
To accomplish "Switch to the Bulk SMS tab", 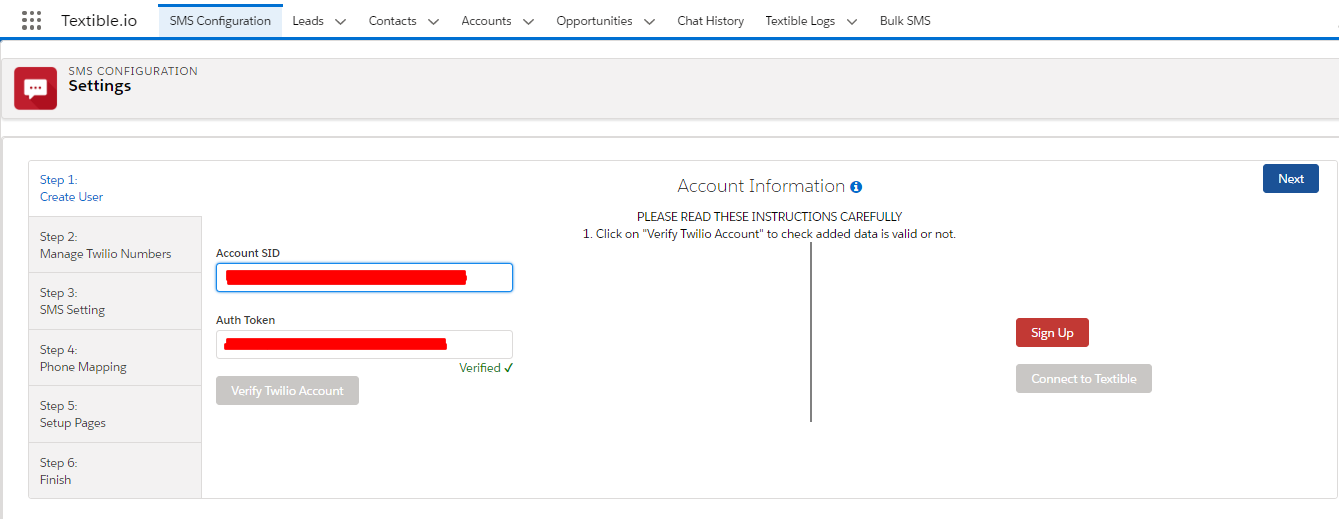I will pos(905,20).
